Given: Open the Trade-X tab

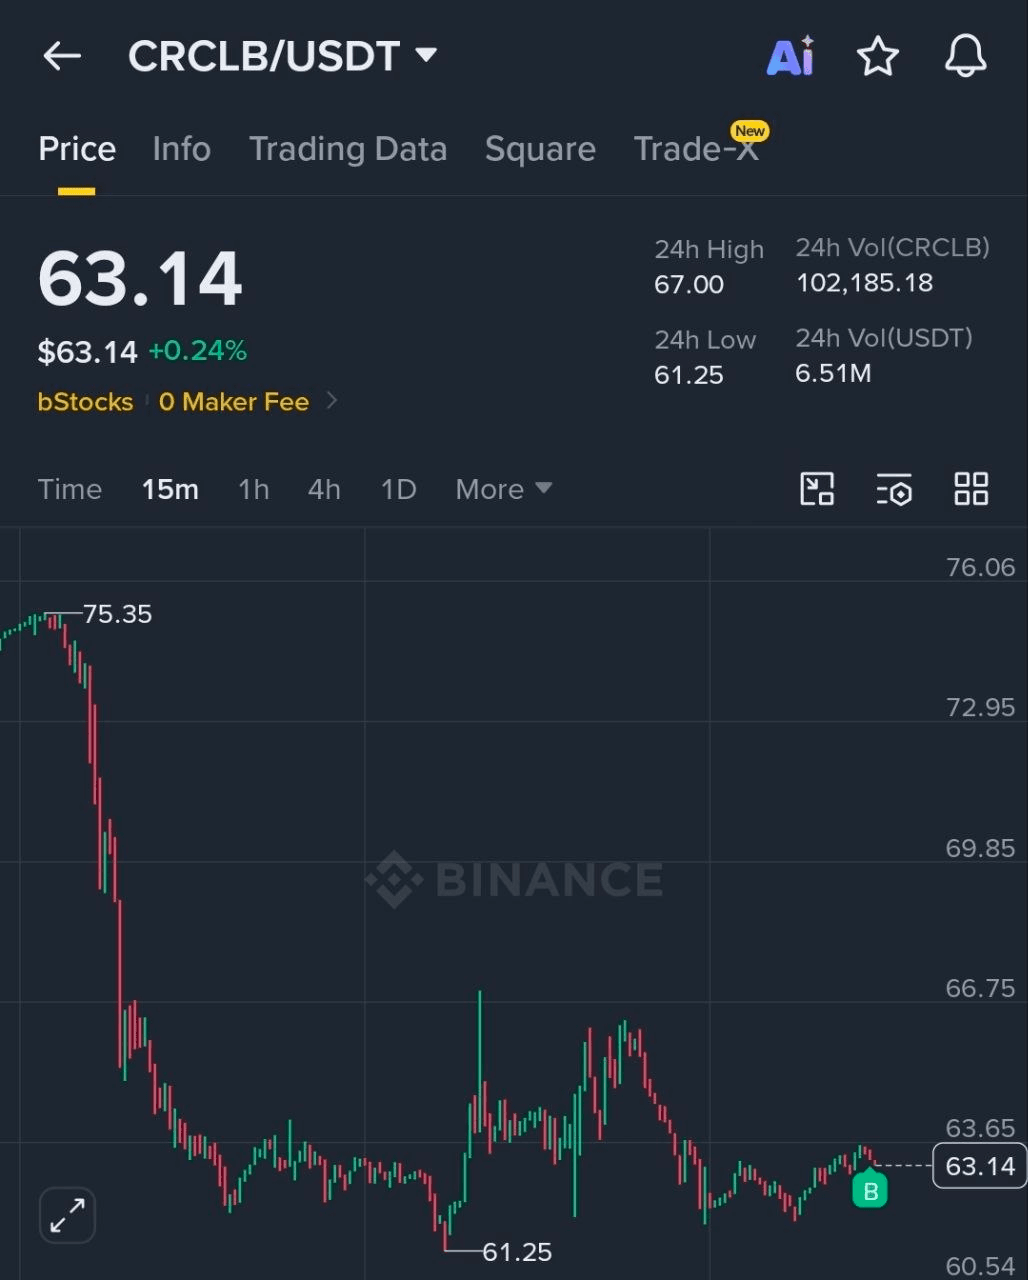Looking at the screenshot, I should coord(697,149).
